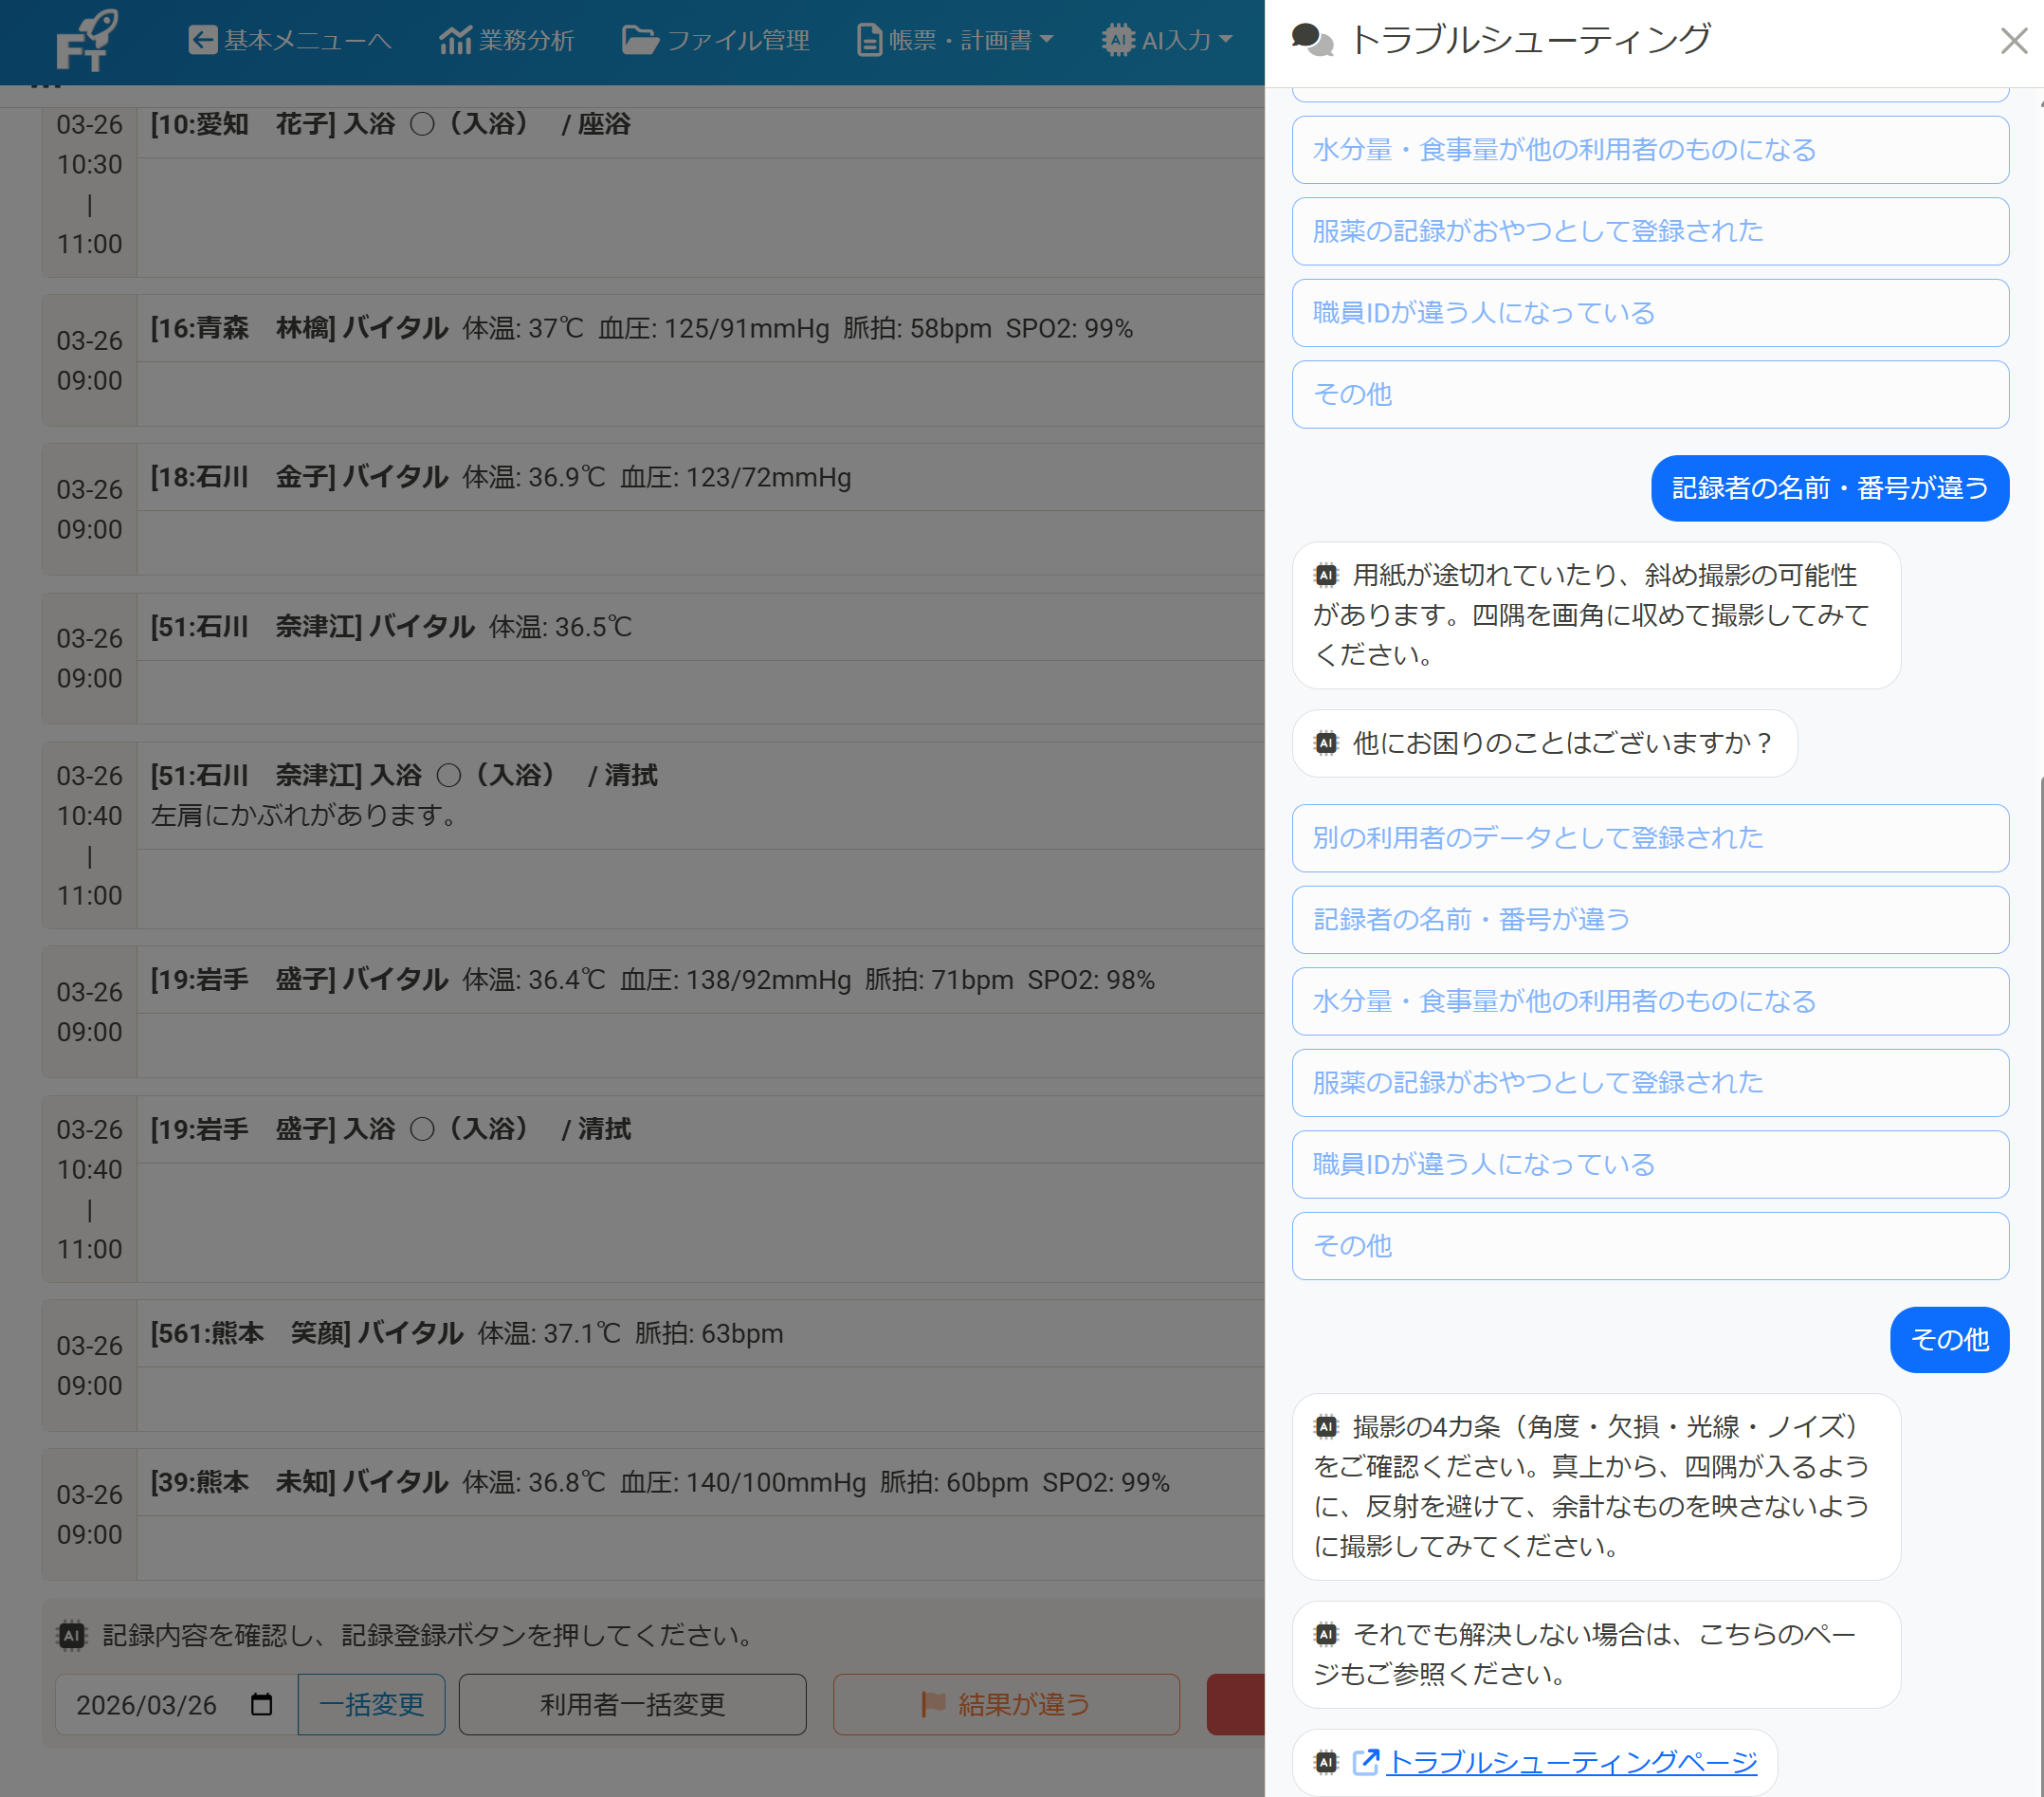Select the ファイル管理 menu item

tap(716, 40)
